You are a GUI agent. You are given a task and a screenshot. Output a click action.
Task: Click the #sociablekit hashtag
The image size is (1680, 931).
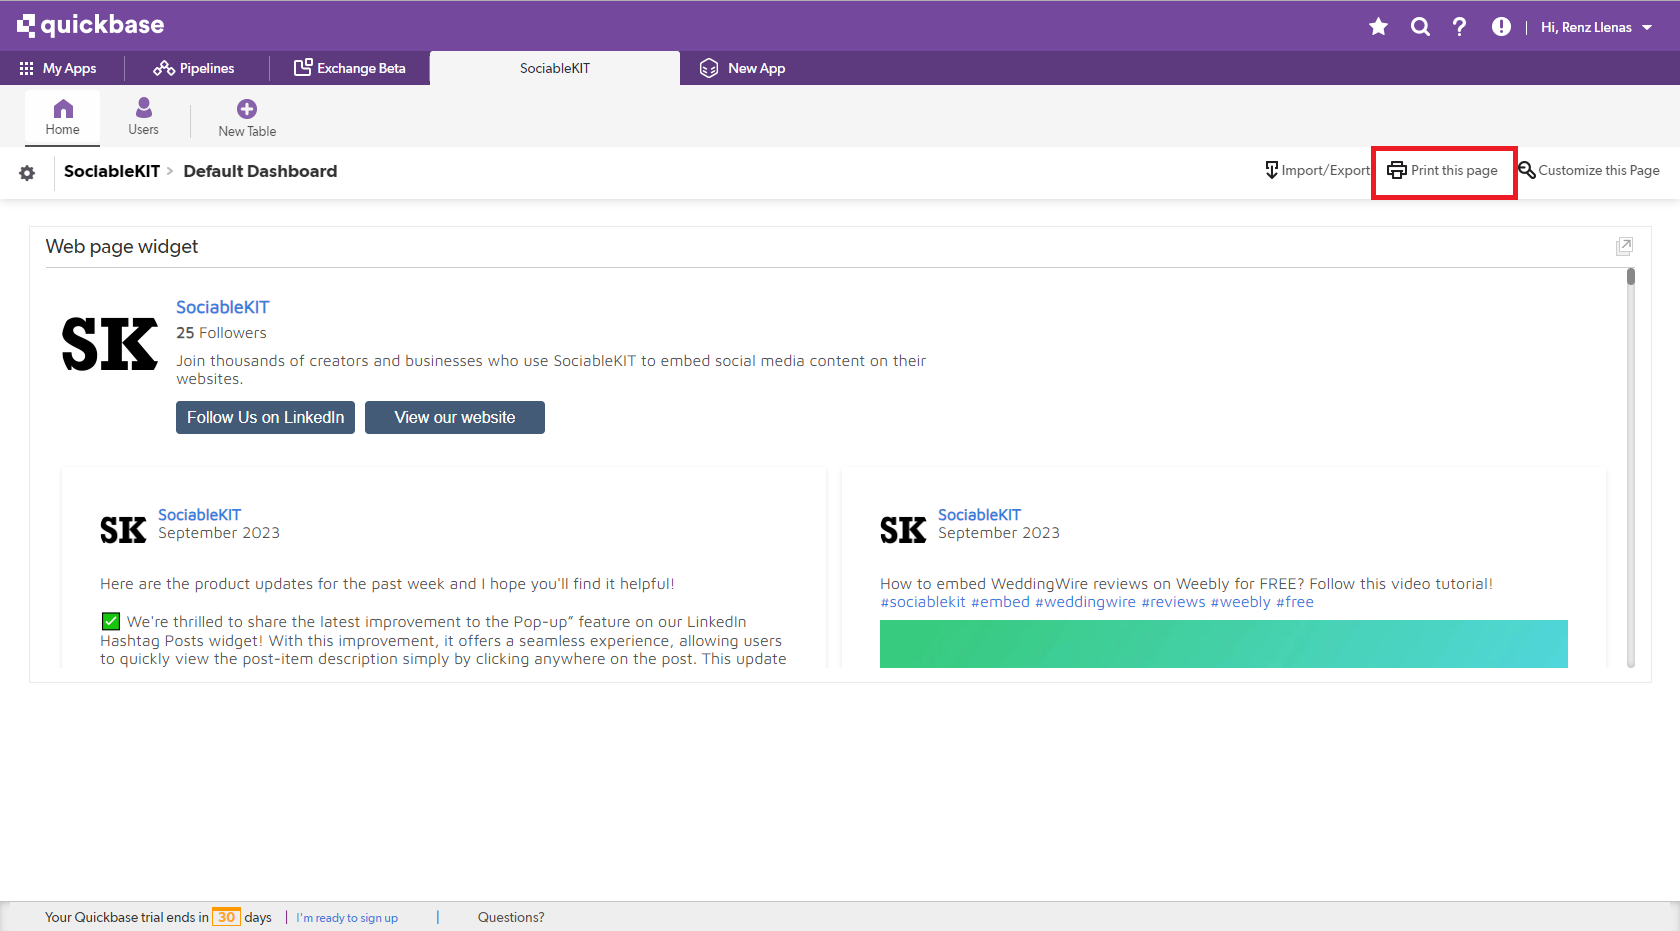pyautogui.click(x=923, y=602)
